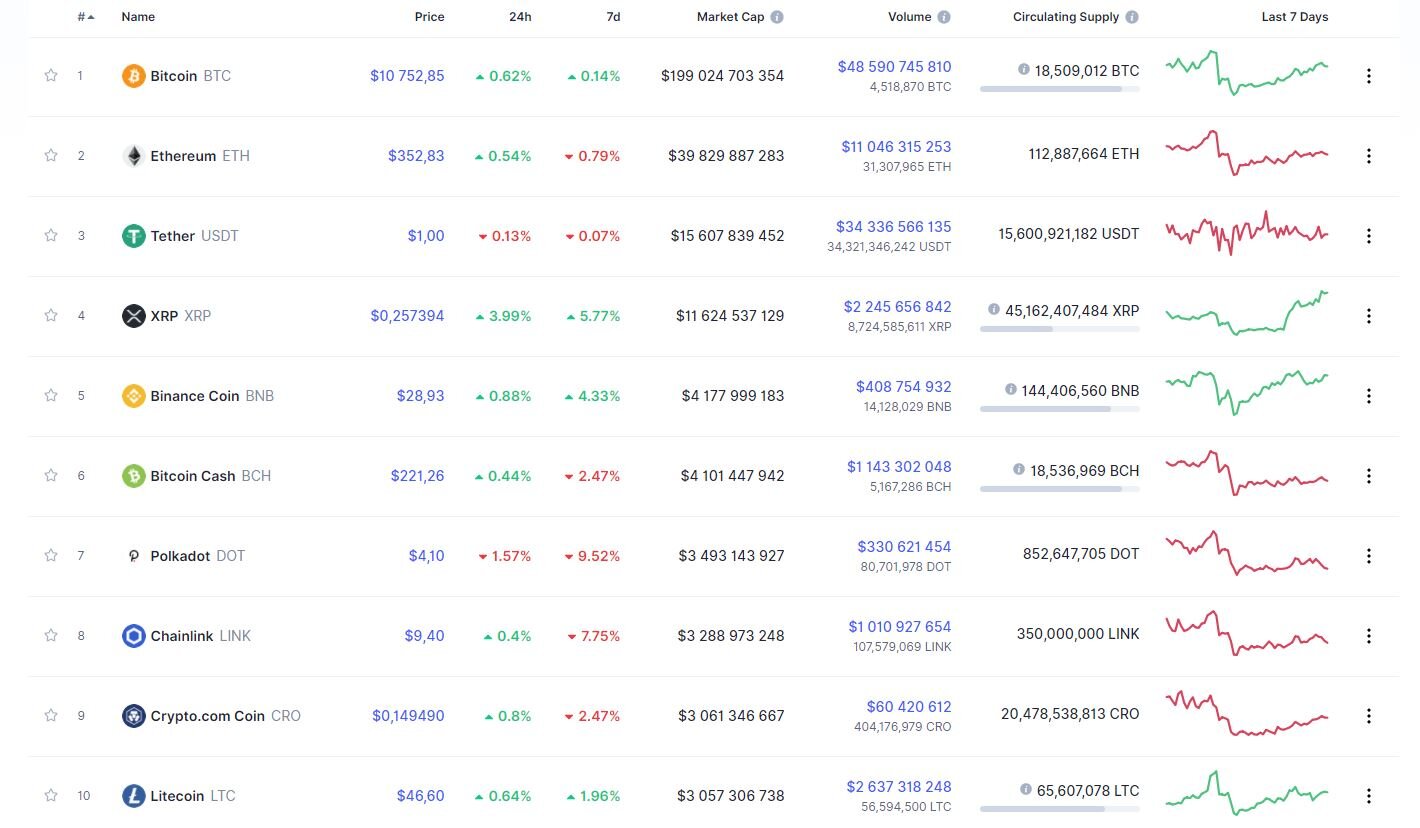Open Bitcoin volume link $48 590 745 810

coord(895,67)
